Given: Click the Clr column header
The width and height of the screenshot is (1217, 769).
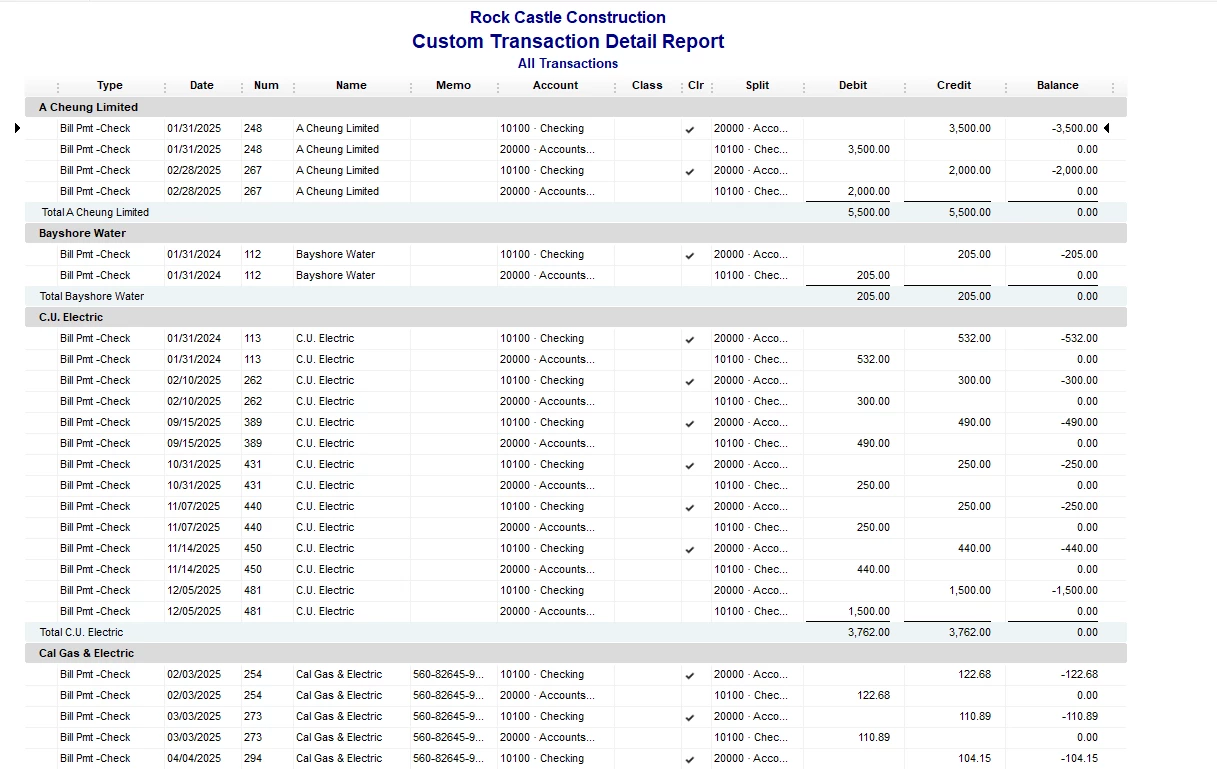Looking at the screenshot, I should [x=695, y=86].
